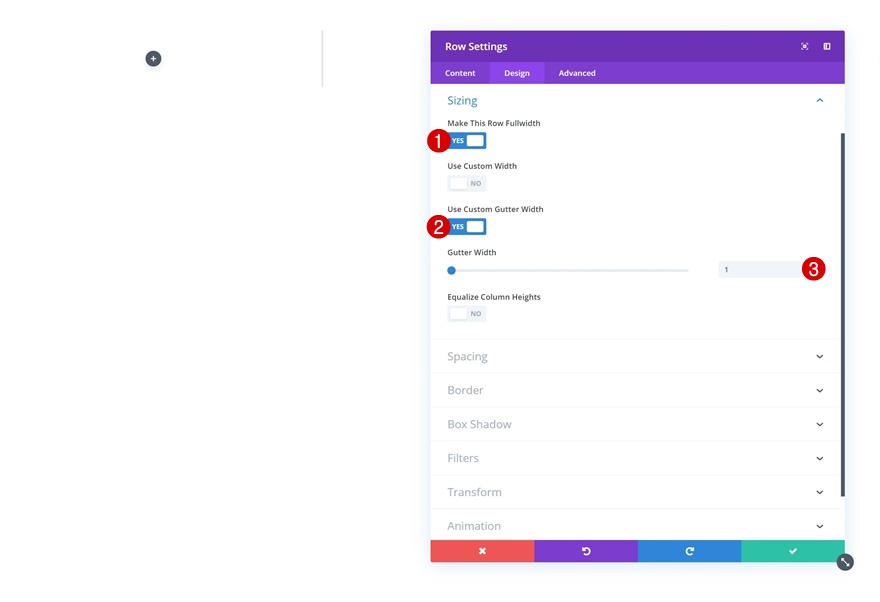This screenshot has width=880, height=602.
Task: Open the responsive preview focus icon
Action: pyautogui.click(x=804, y=47)
